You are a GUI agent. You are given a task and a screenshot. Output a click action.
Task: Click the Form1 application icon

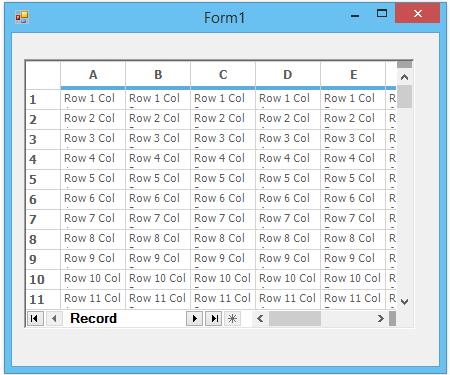pos(22,16)
